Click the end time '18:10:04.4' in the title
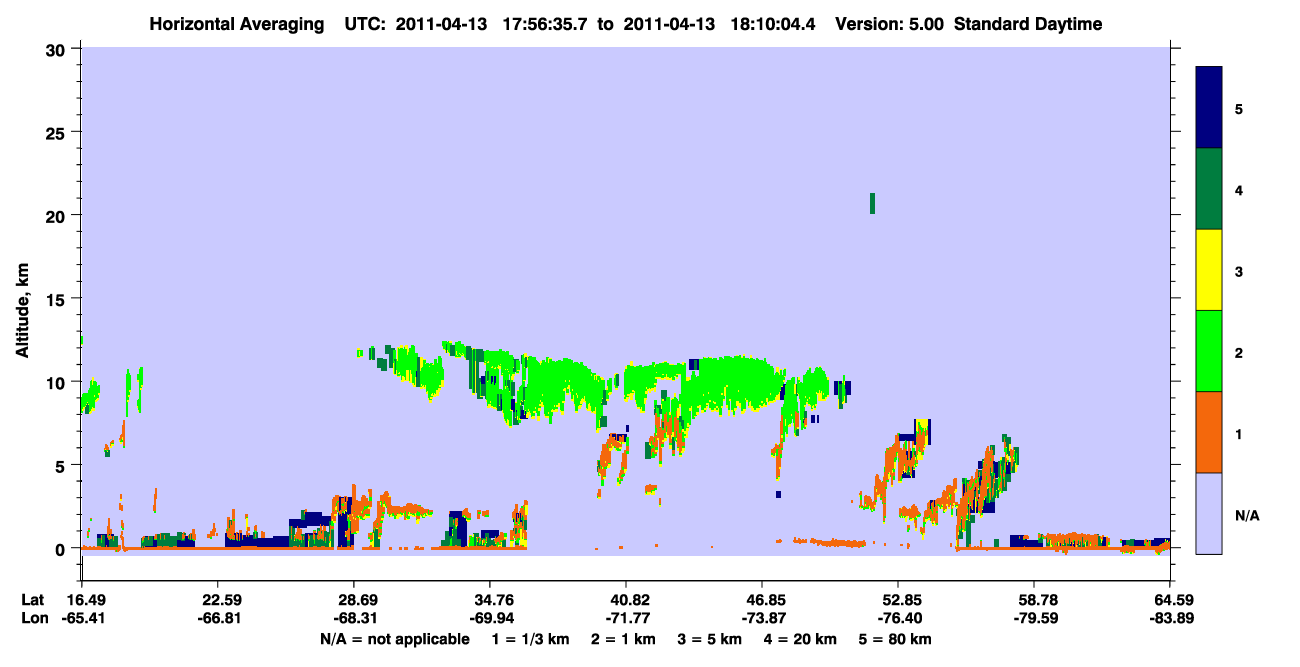Image resolution: width=1300 pixels, height=667 pixels. tap(771, 24)
